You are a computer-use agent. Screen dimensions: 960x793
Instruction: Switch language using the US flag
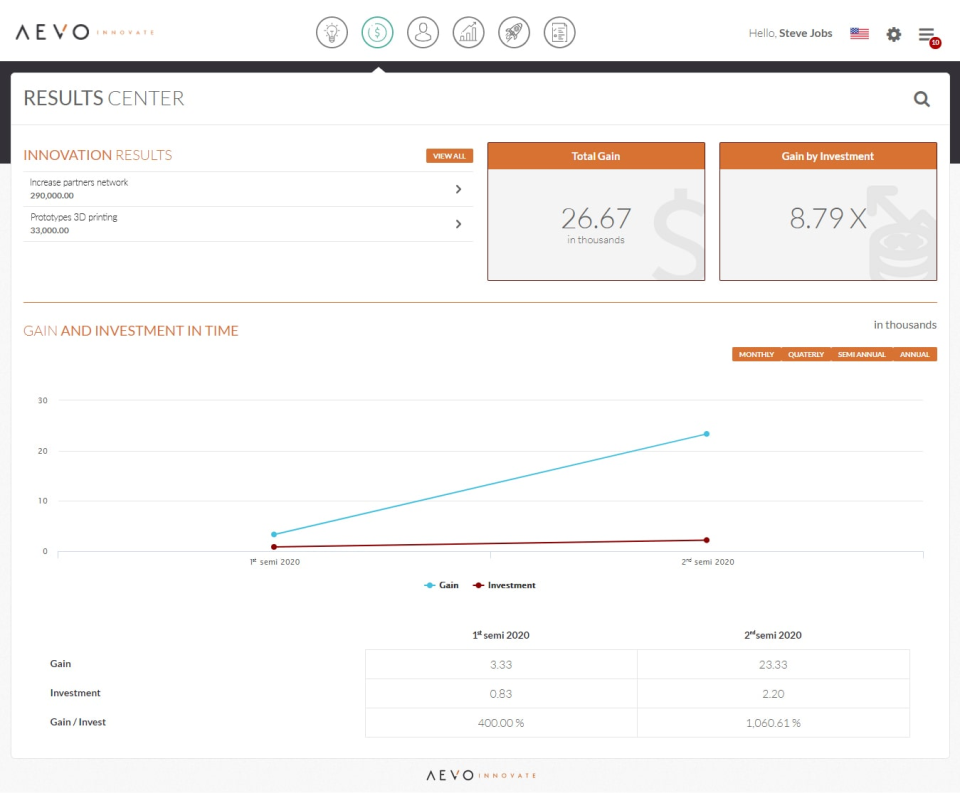858,33
